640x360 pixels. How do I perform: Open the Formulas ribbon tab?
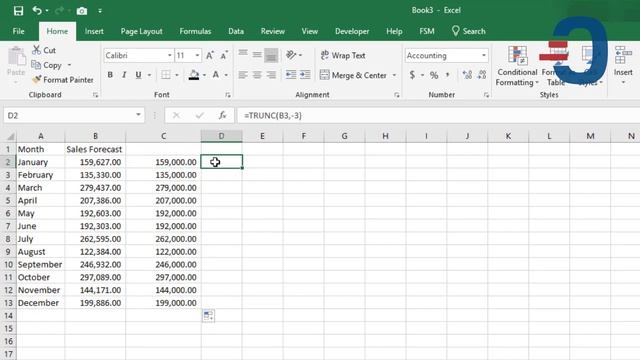[x=195, y=31]
